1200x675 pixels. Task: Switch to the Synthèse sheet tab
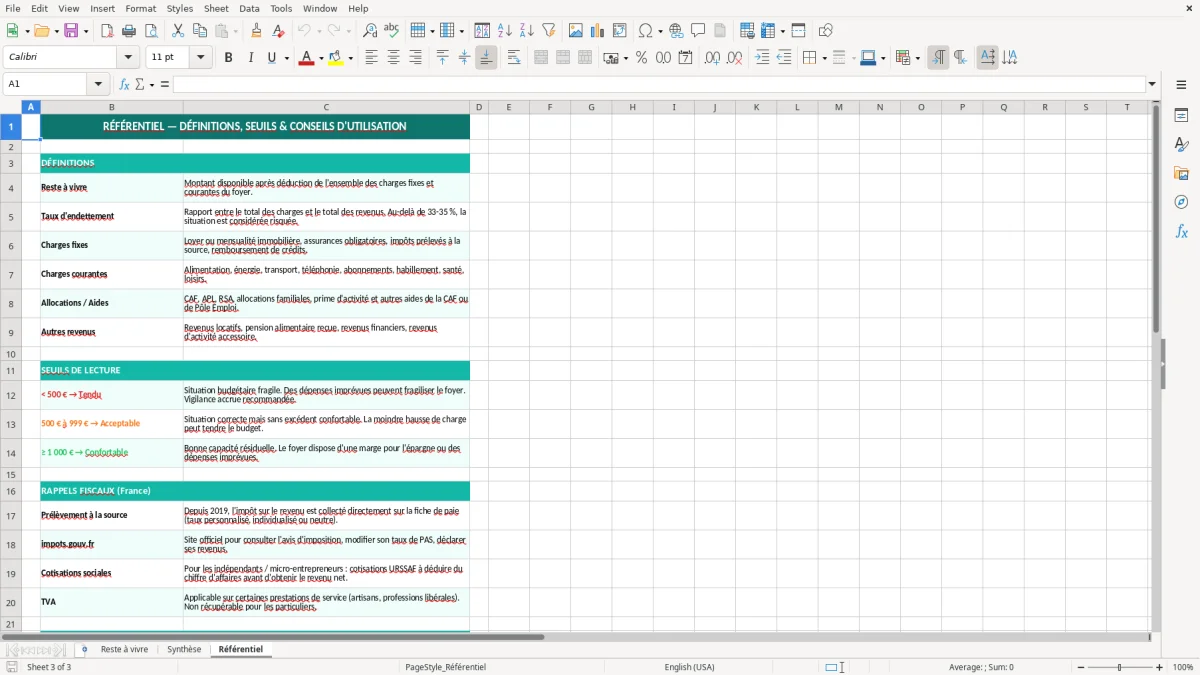click(184, 650)
